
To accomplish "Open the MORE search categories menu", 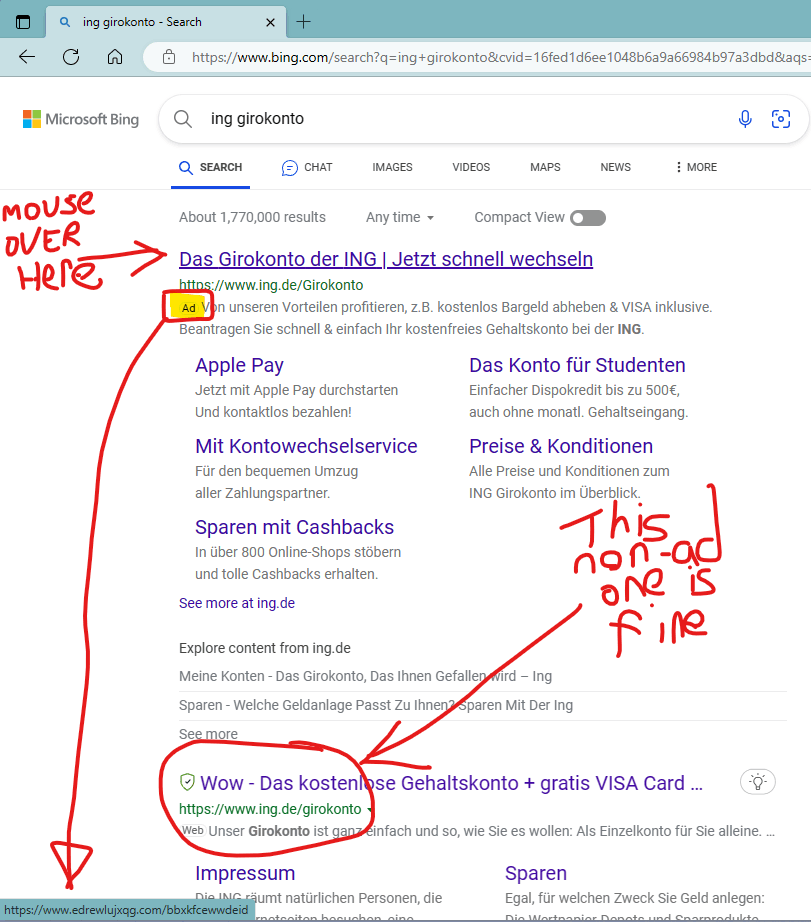I will pos(696,167).
